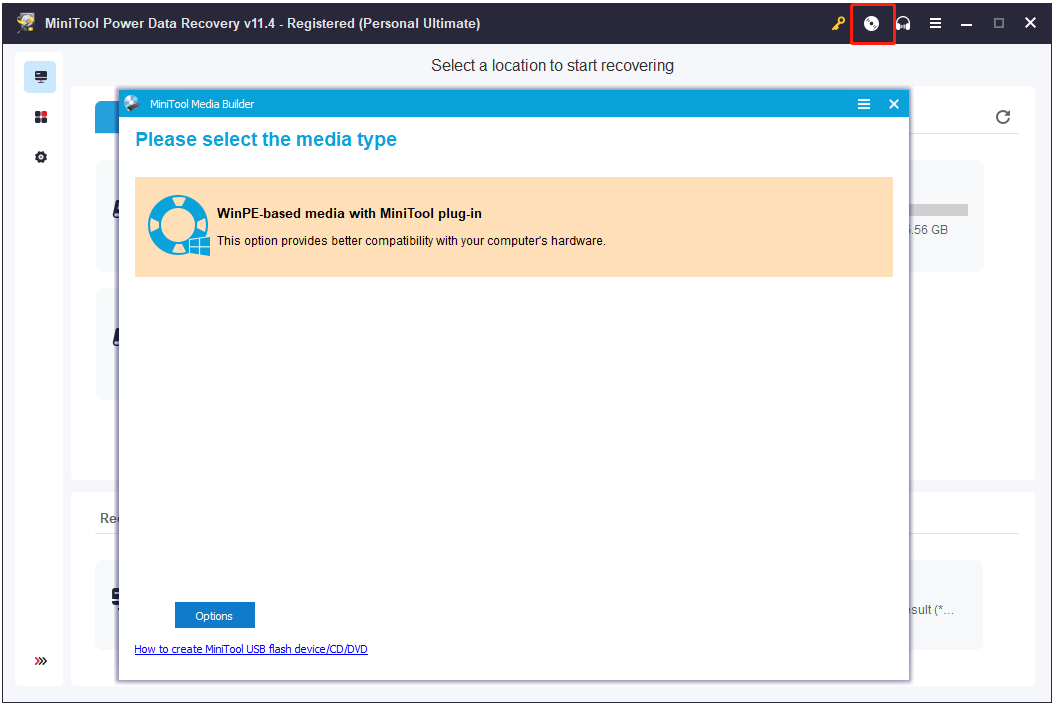Refresh the drive list
Image resolution: width=1054 pixels, height=706 pixels.
pos(1003,117)
